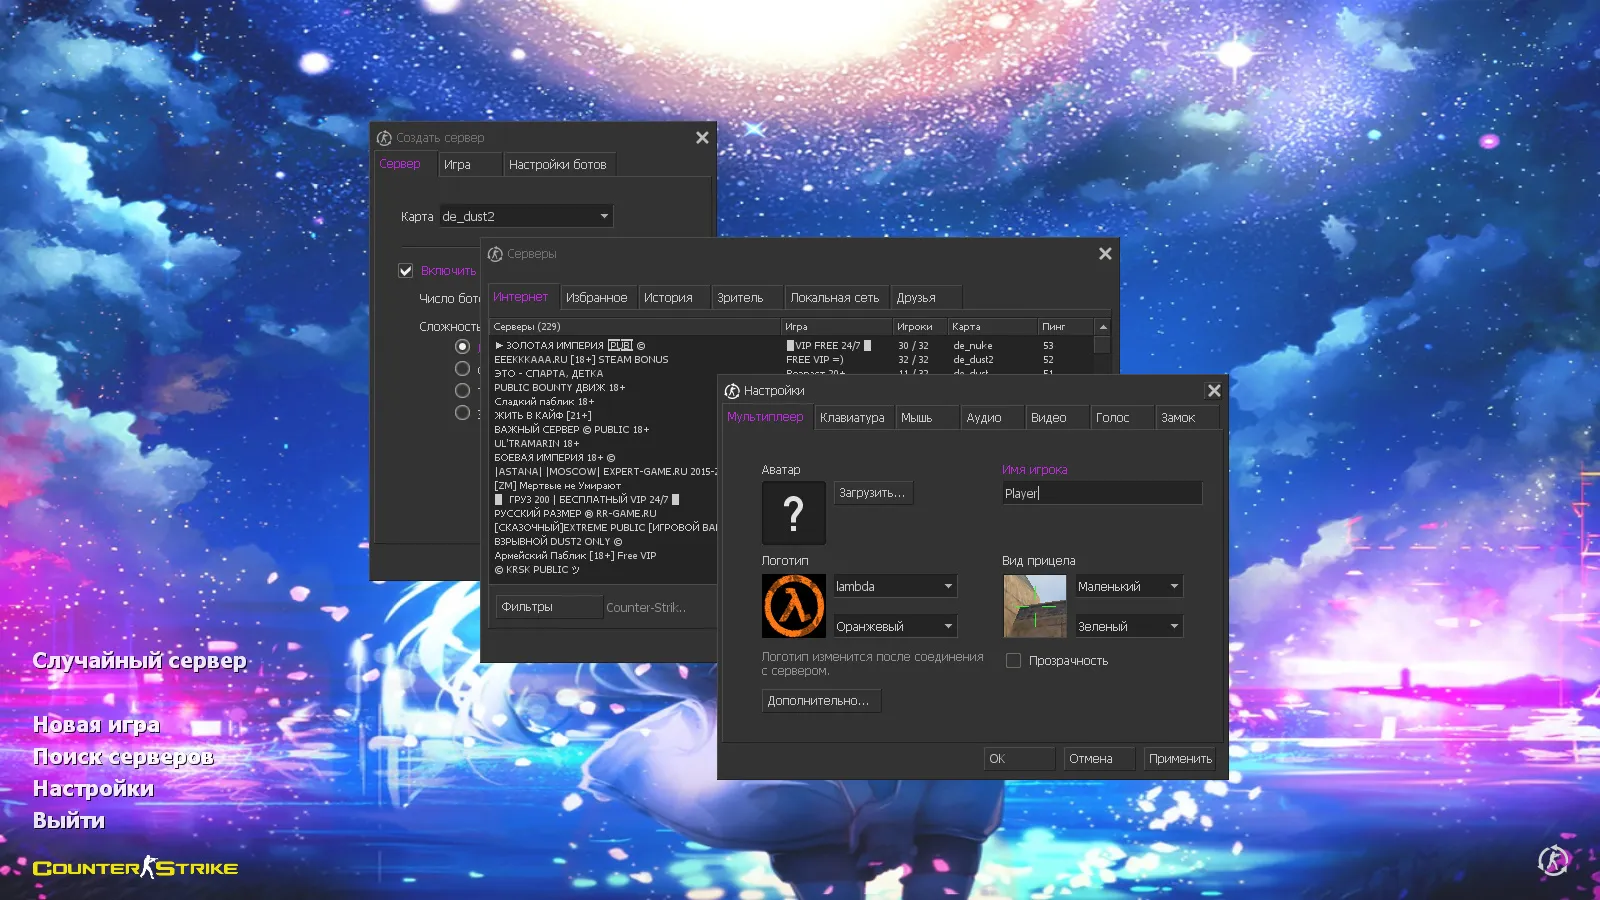Expand the lambda logo type dropdown

(x=895, y=587)
